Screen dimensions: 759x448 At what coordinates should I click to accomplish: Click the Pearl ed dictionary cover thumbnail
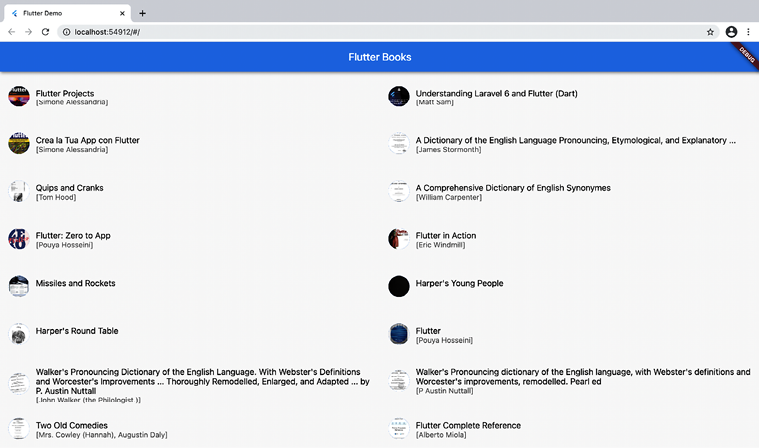point(399,381)
